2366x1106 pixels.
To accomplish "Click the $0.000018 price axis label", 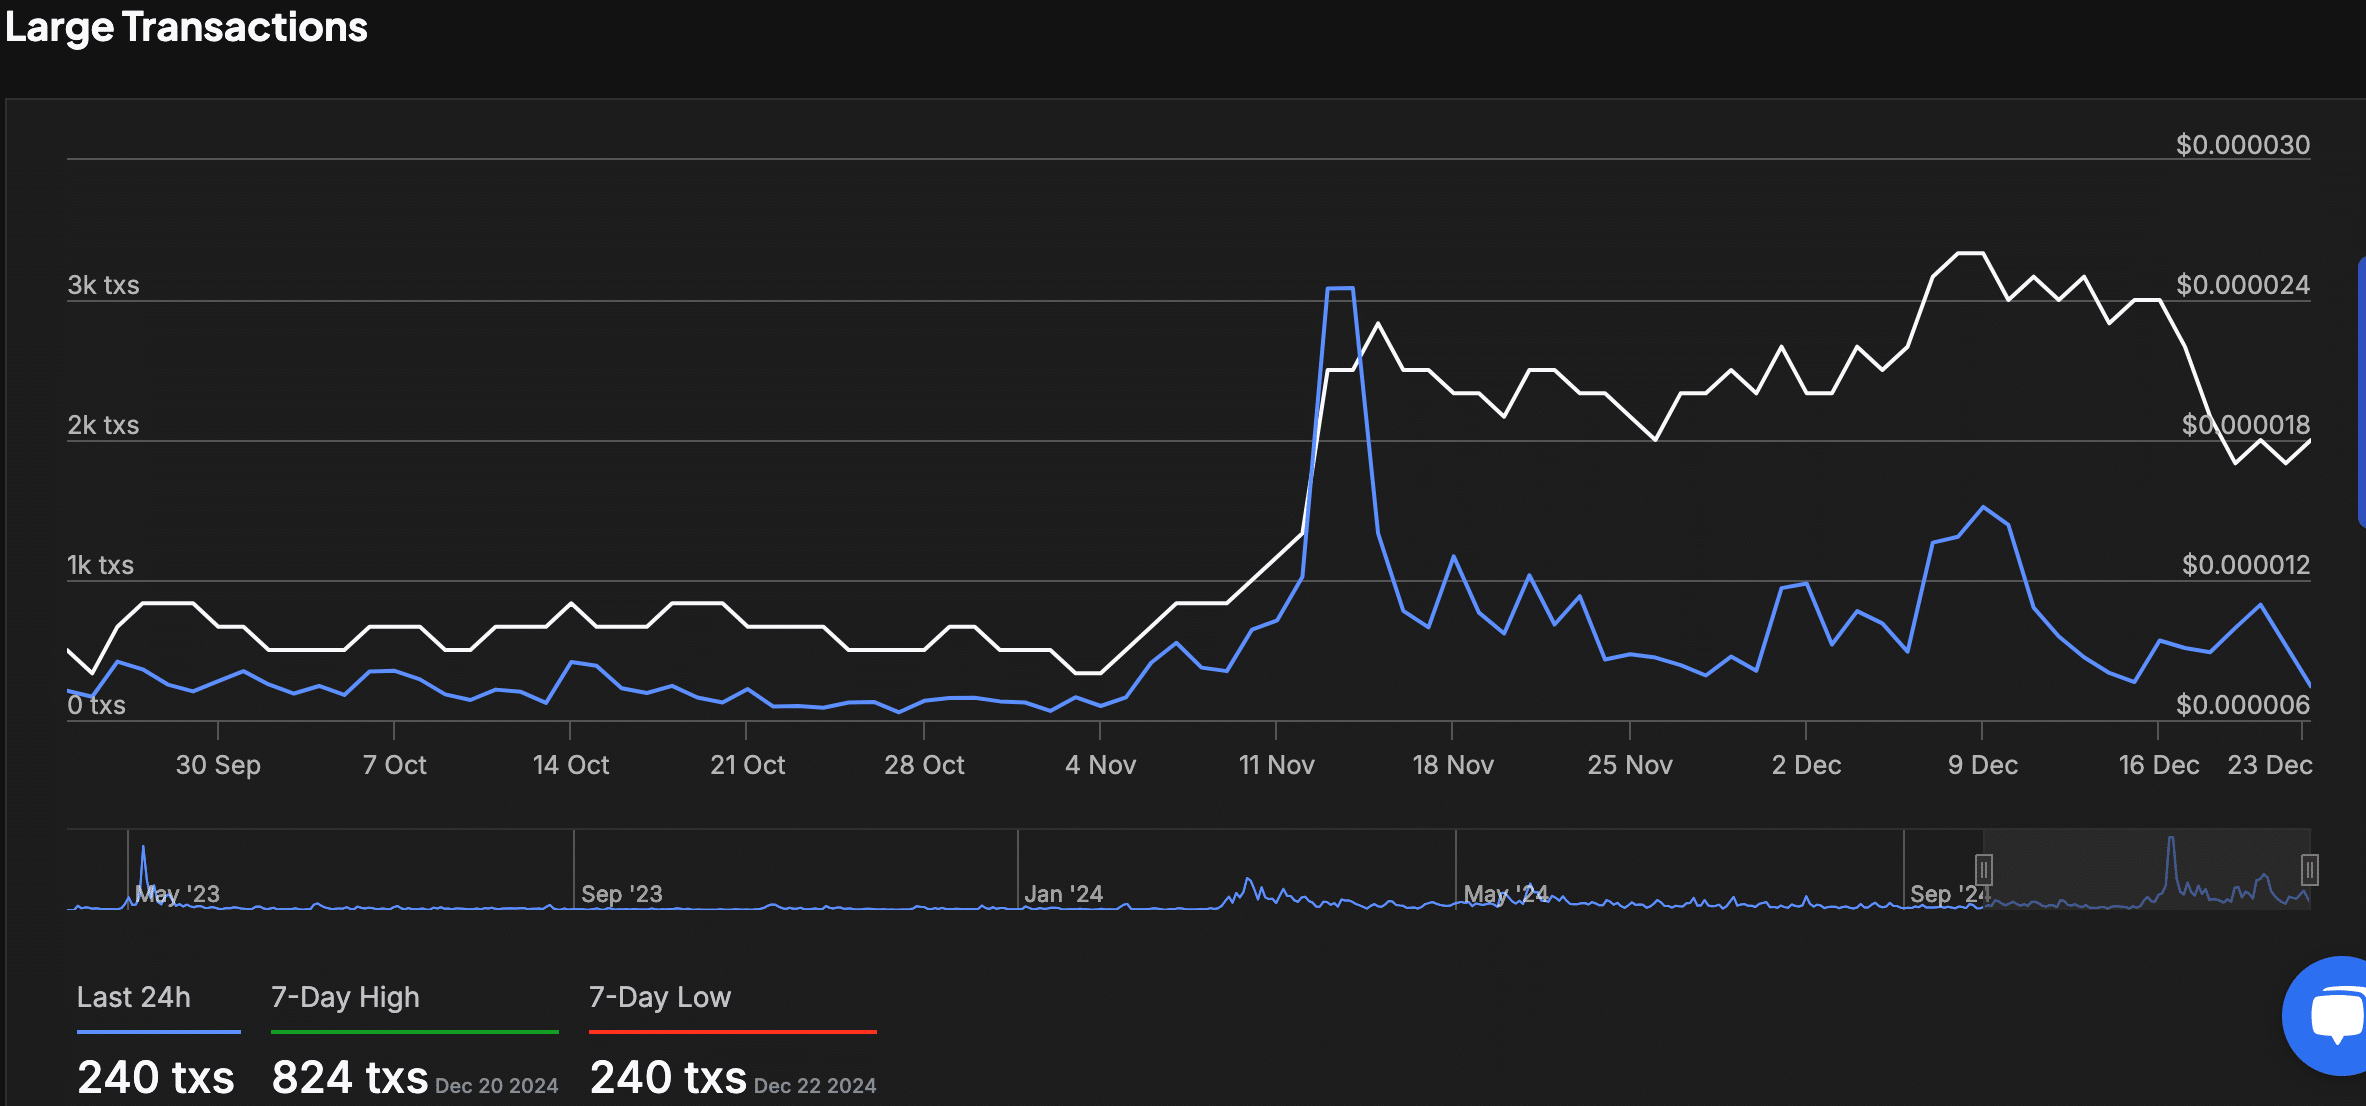I will point(2246,425).
